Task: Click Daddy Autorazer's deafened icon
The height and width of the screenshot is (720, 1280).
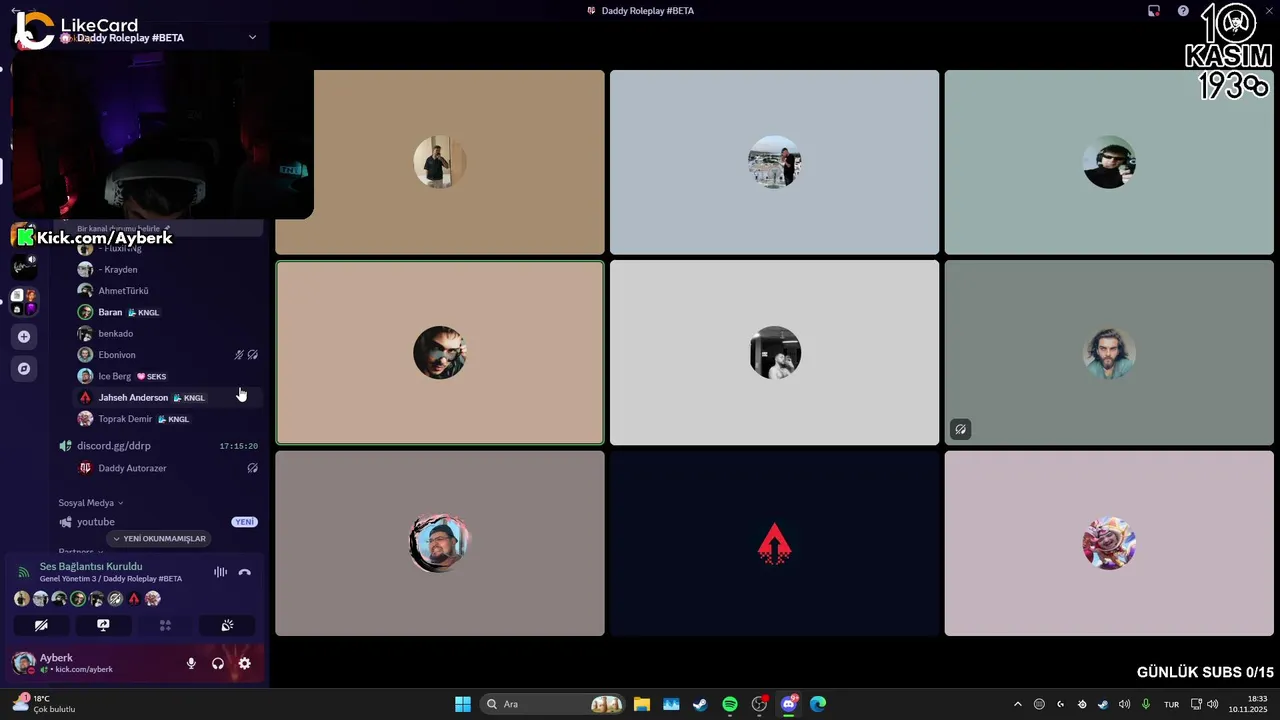Action: (253, 468)
